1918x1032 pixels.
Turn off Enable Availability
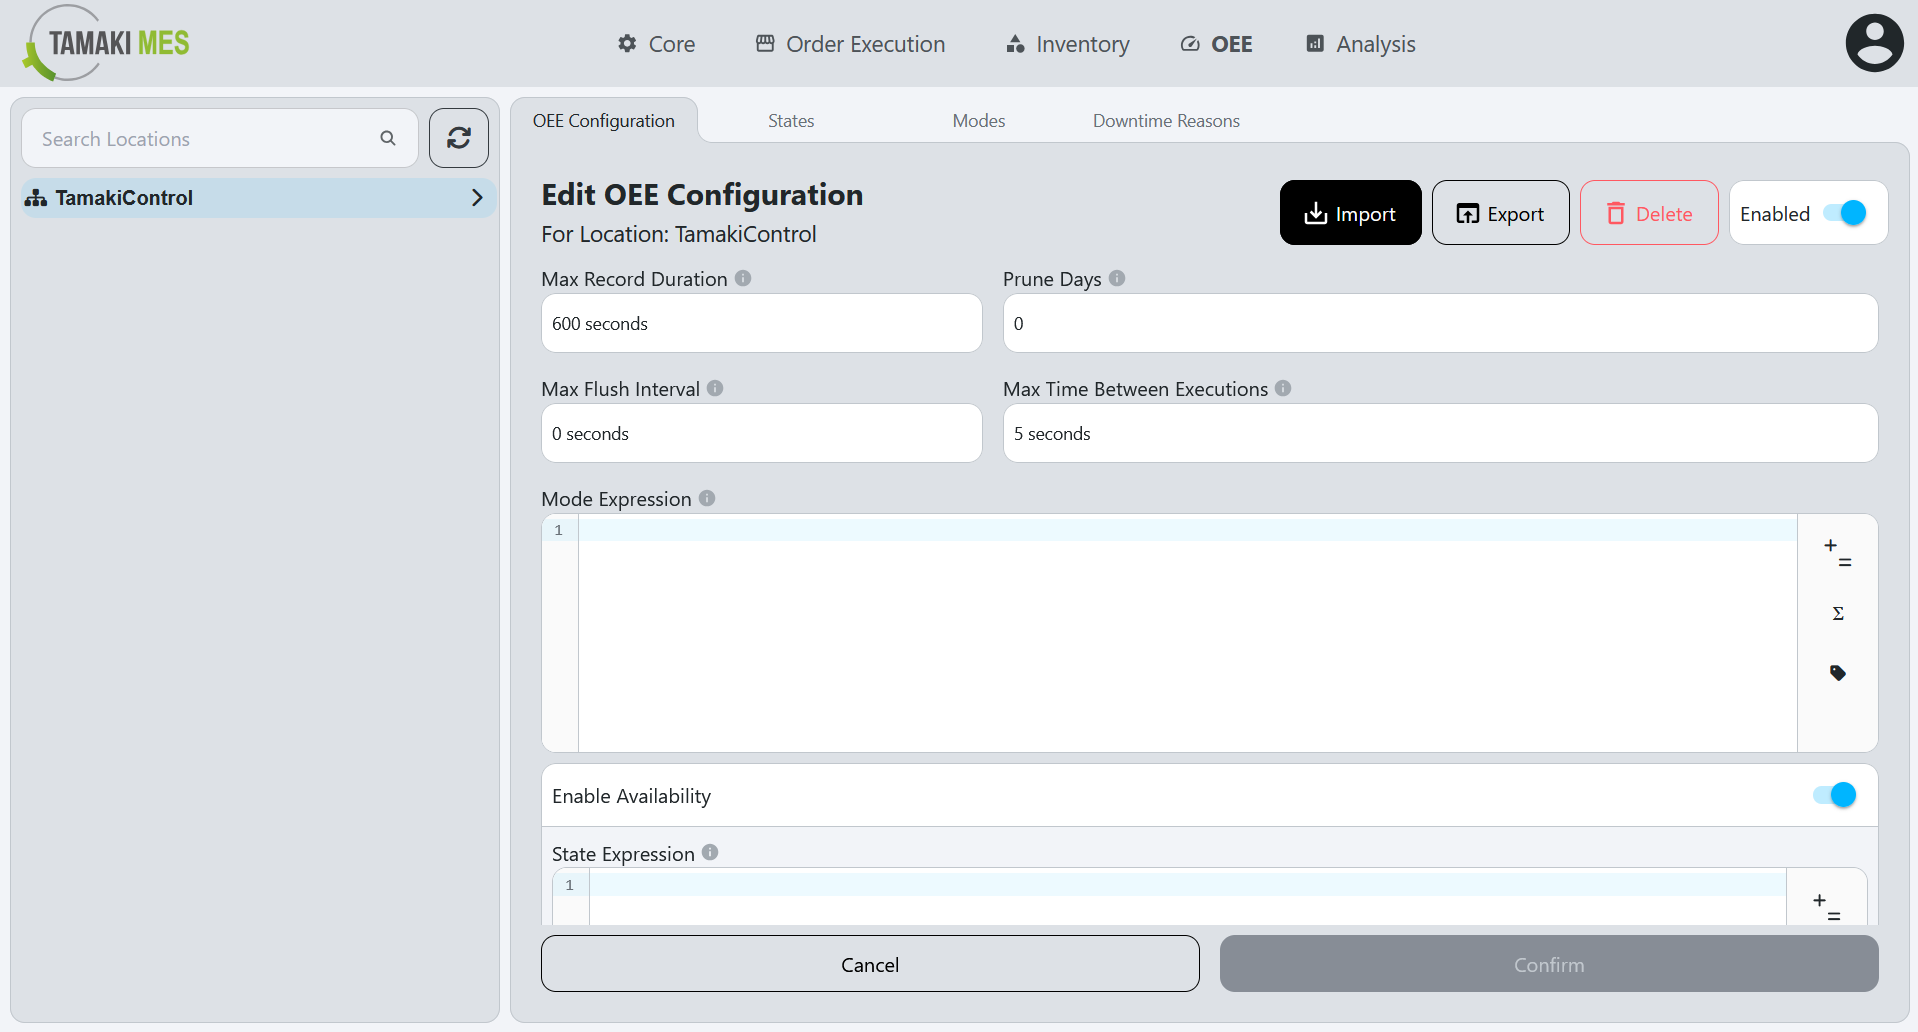[x=1832, y=795]
